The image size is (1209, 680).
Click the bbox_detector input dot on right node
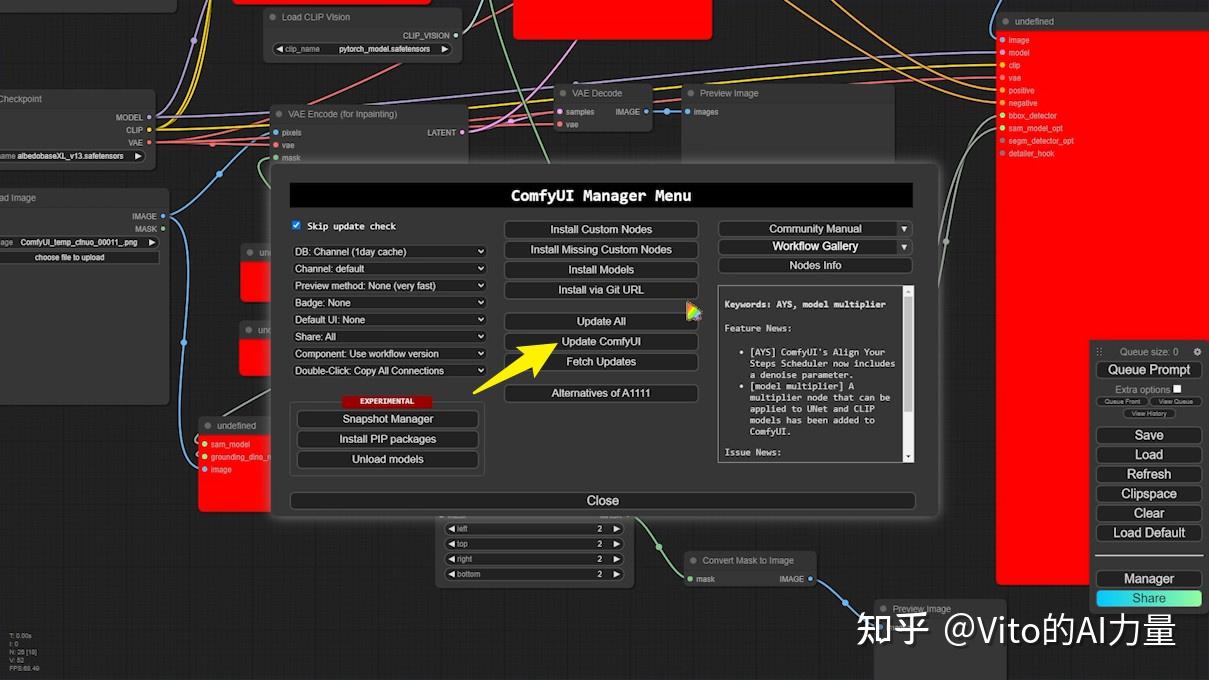pyautogui.click(x=1002, y=115)
